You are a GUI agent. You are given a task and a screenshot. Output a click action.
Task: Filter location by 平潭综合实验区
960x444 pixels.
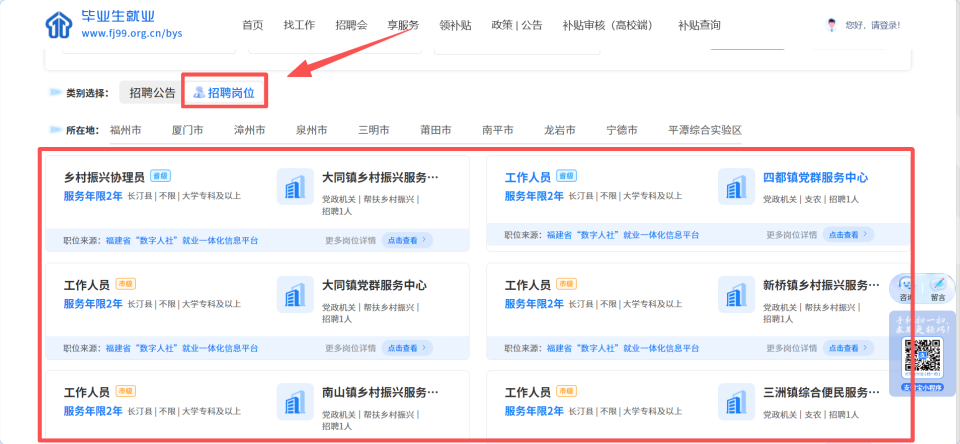click(705, 130)
